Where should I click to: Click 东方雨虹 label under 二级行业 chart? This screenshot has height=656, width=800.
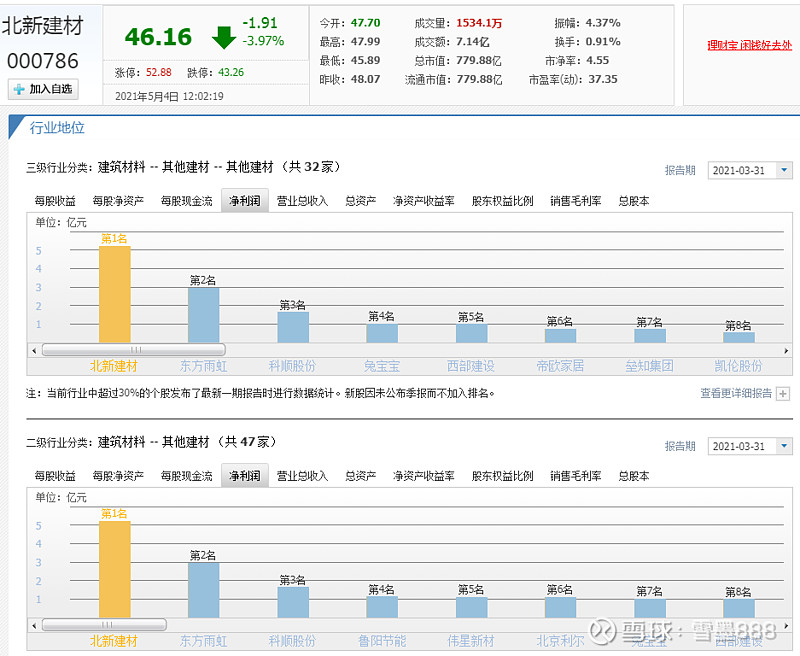click(203, 641)
